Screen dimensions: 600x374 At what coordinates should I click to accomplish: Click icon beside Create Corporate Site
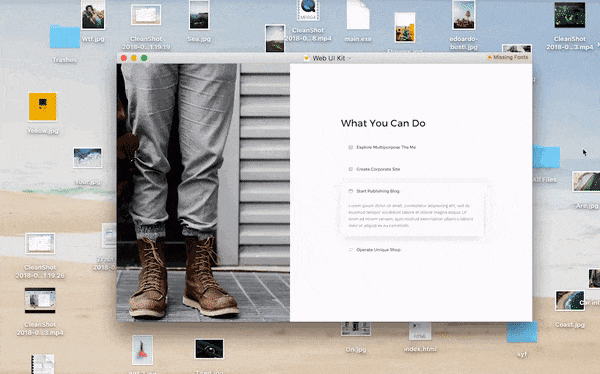[351, 169]
